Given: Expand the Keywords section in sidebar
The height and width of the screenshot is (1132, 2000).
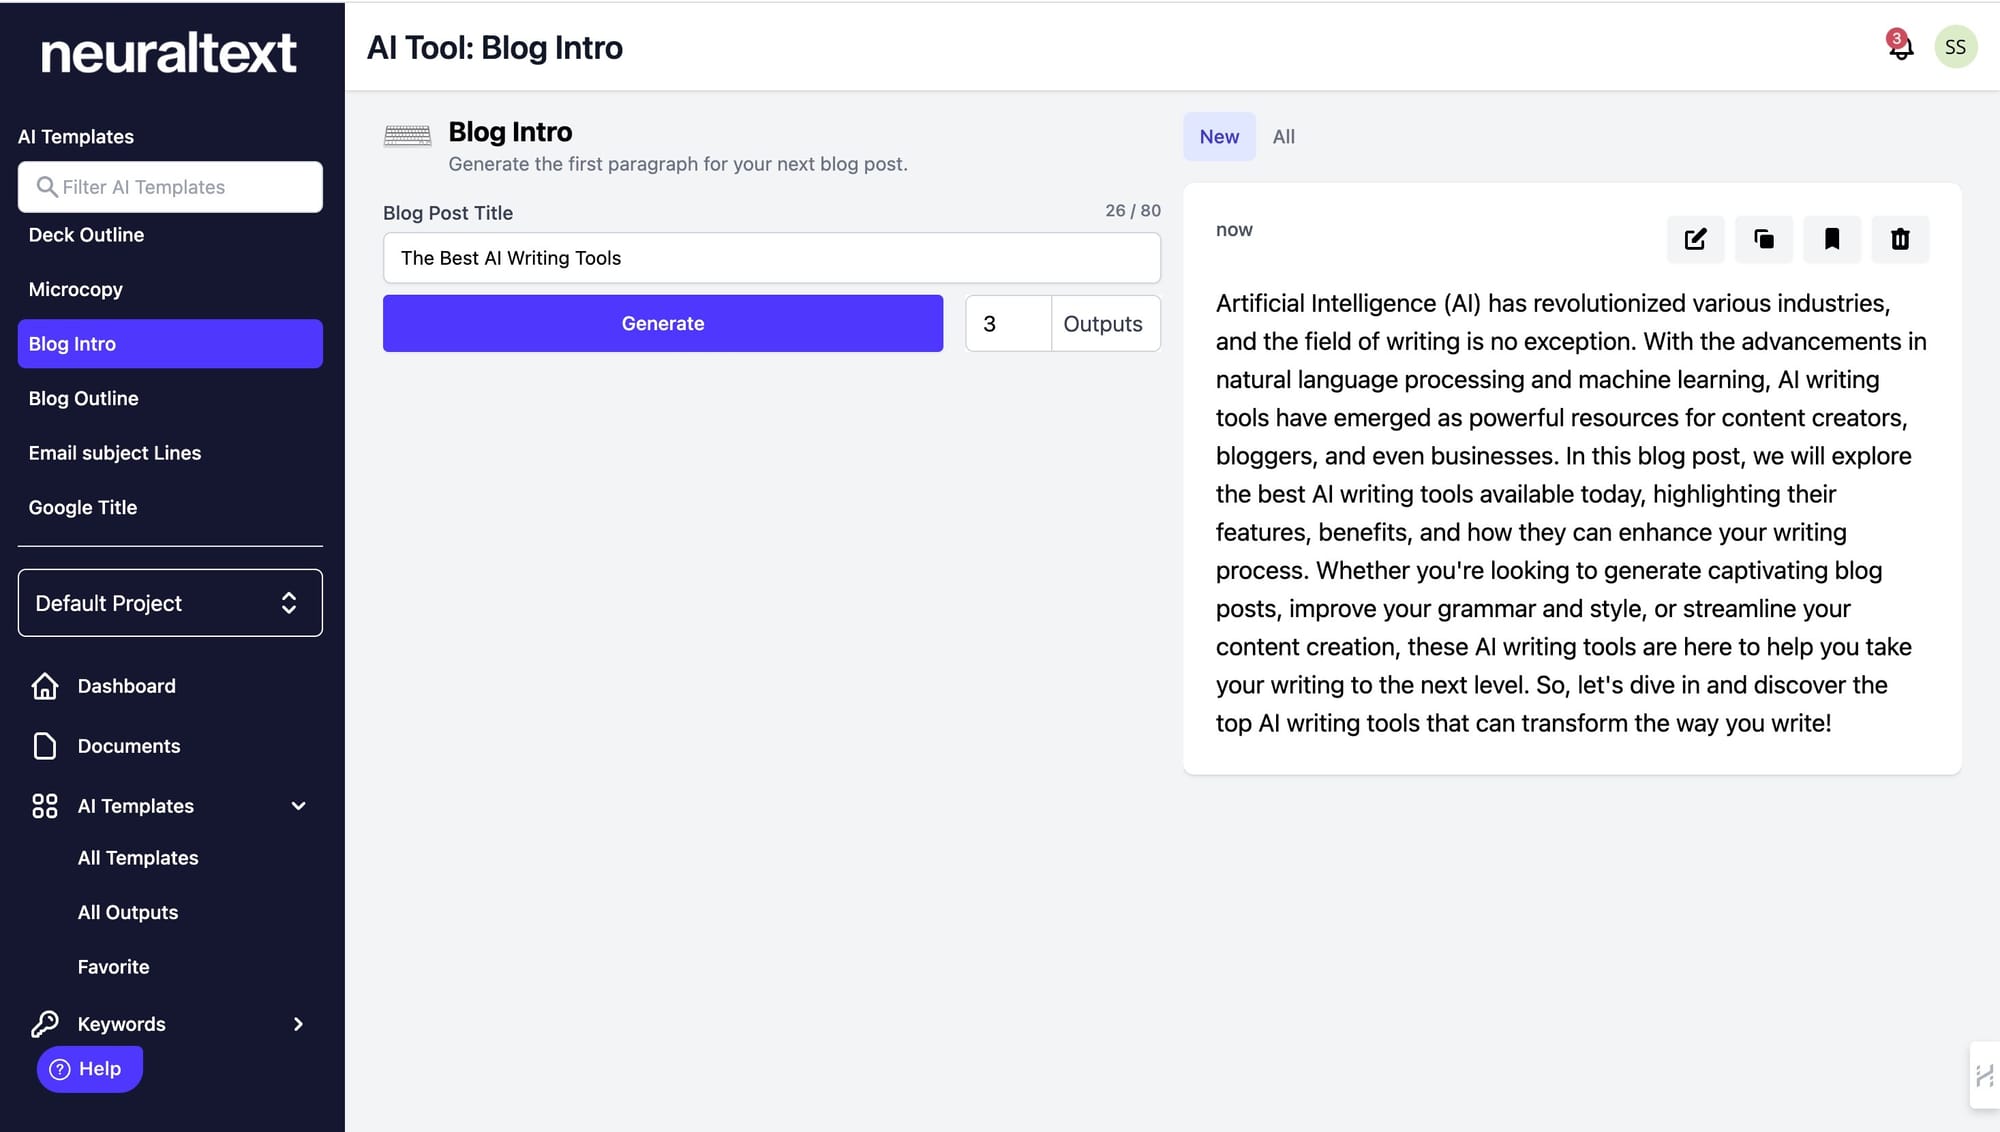Looking at the screenshot, I should point(295,1023).
